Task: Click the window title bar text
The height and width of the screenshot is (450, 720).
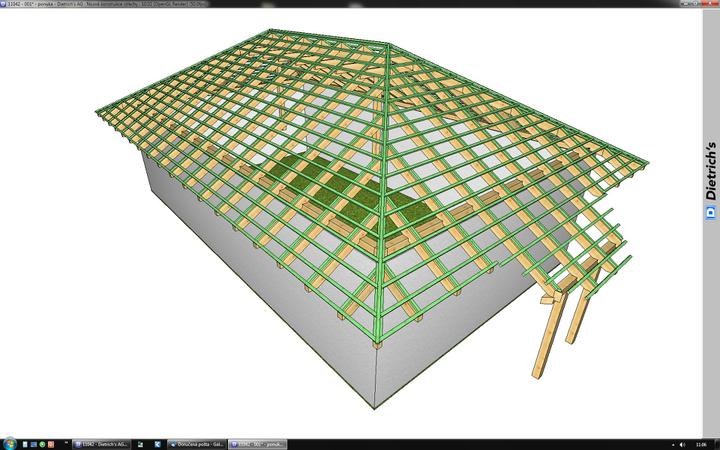Action: (120, 4)
